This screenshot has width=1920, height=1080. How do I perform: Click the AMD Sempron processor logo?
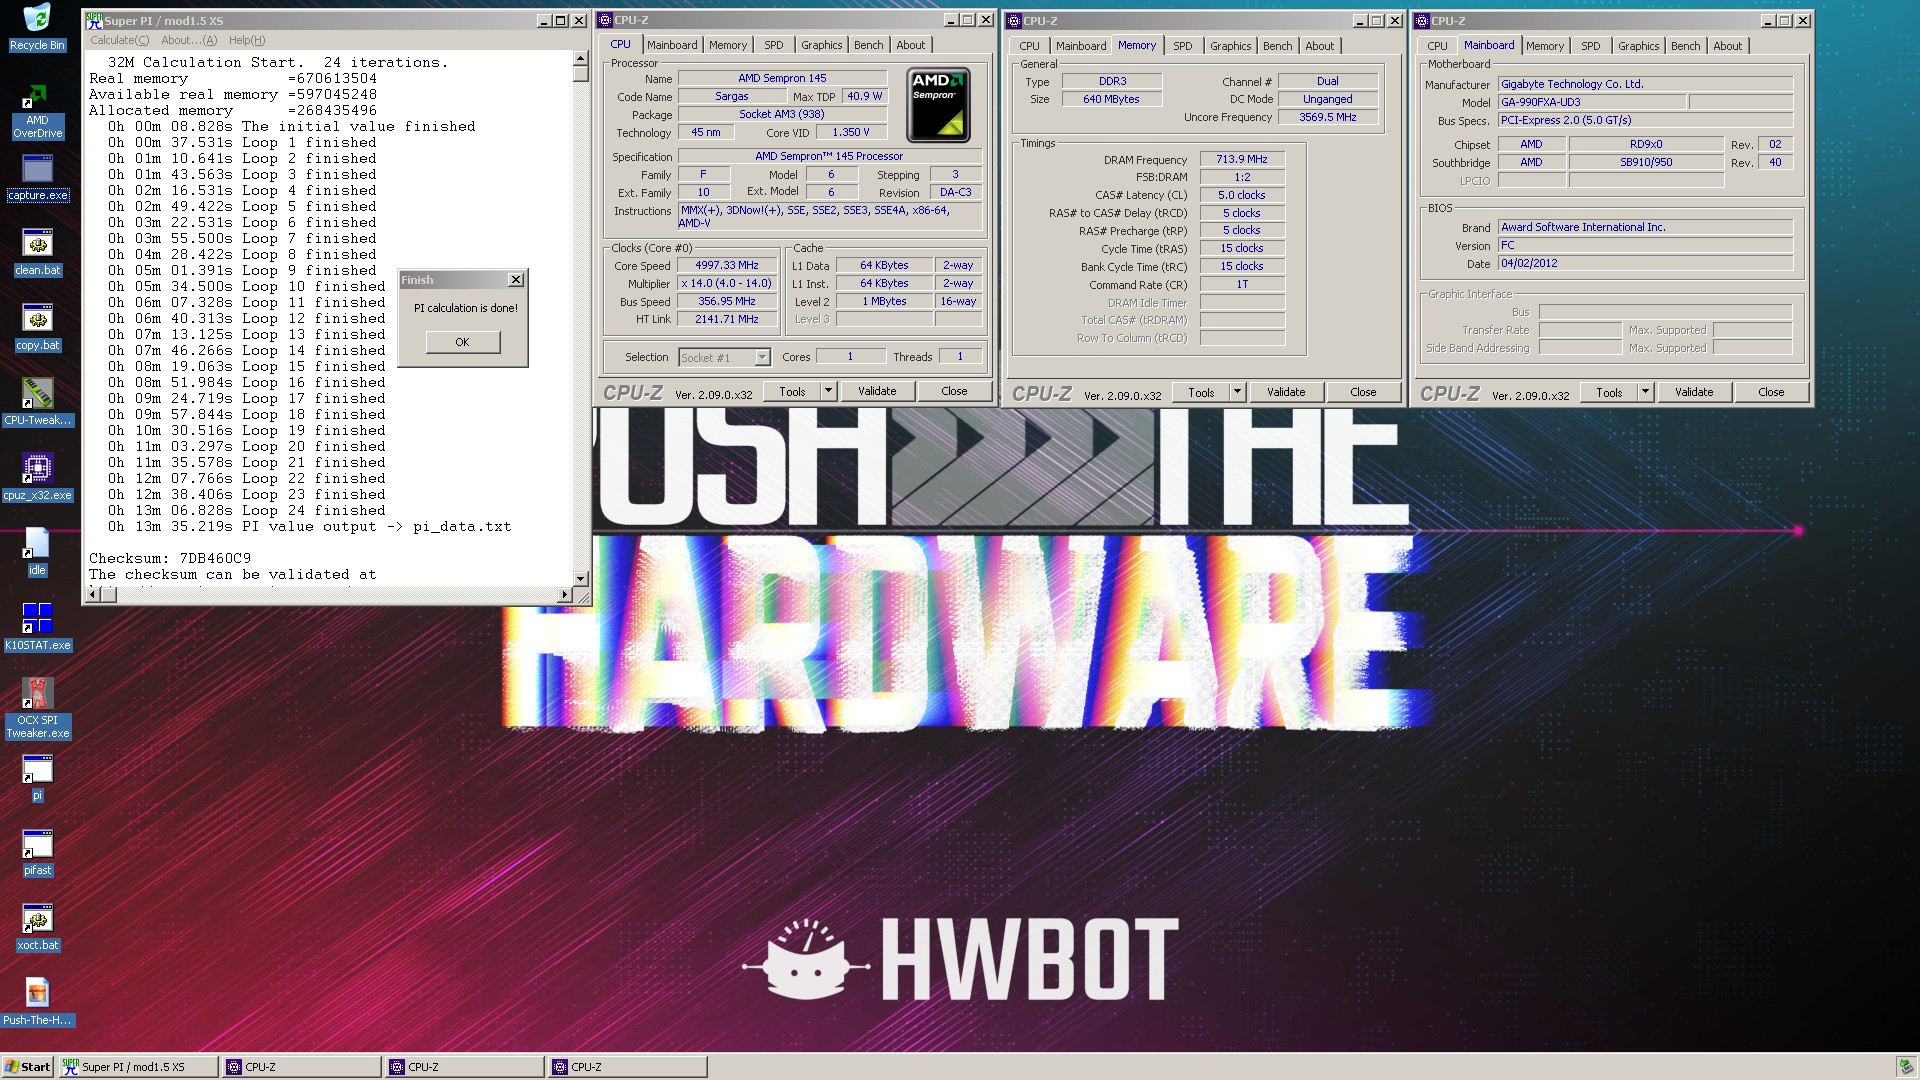938,104
